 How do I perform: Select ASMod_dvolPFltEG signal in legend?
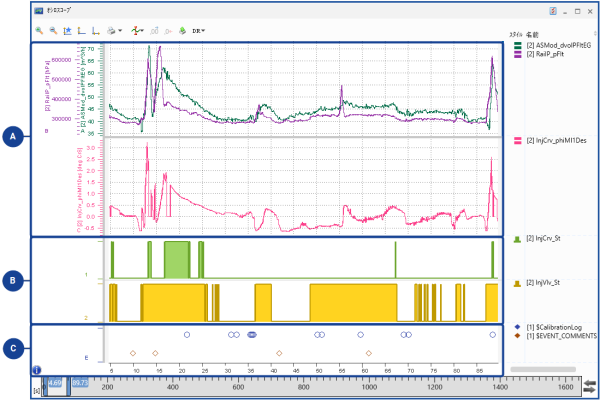pyautogui.click(x=556, y=45)
